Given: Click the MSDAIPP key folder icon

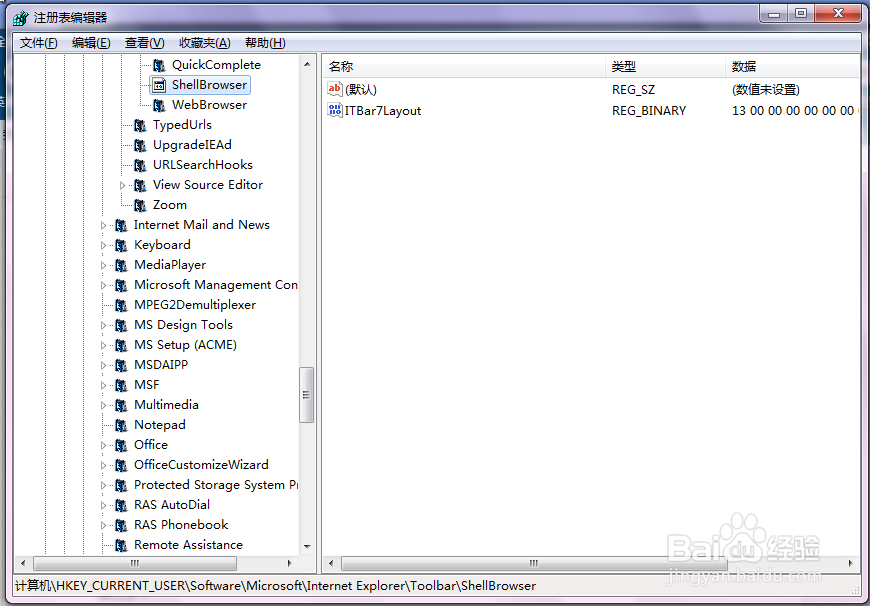Looking at the screenshot, I should pos(122,365).
